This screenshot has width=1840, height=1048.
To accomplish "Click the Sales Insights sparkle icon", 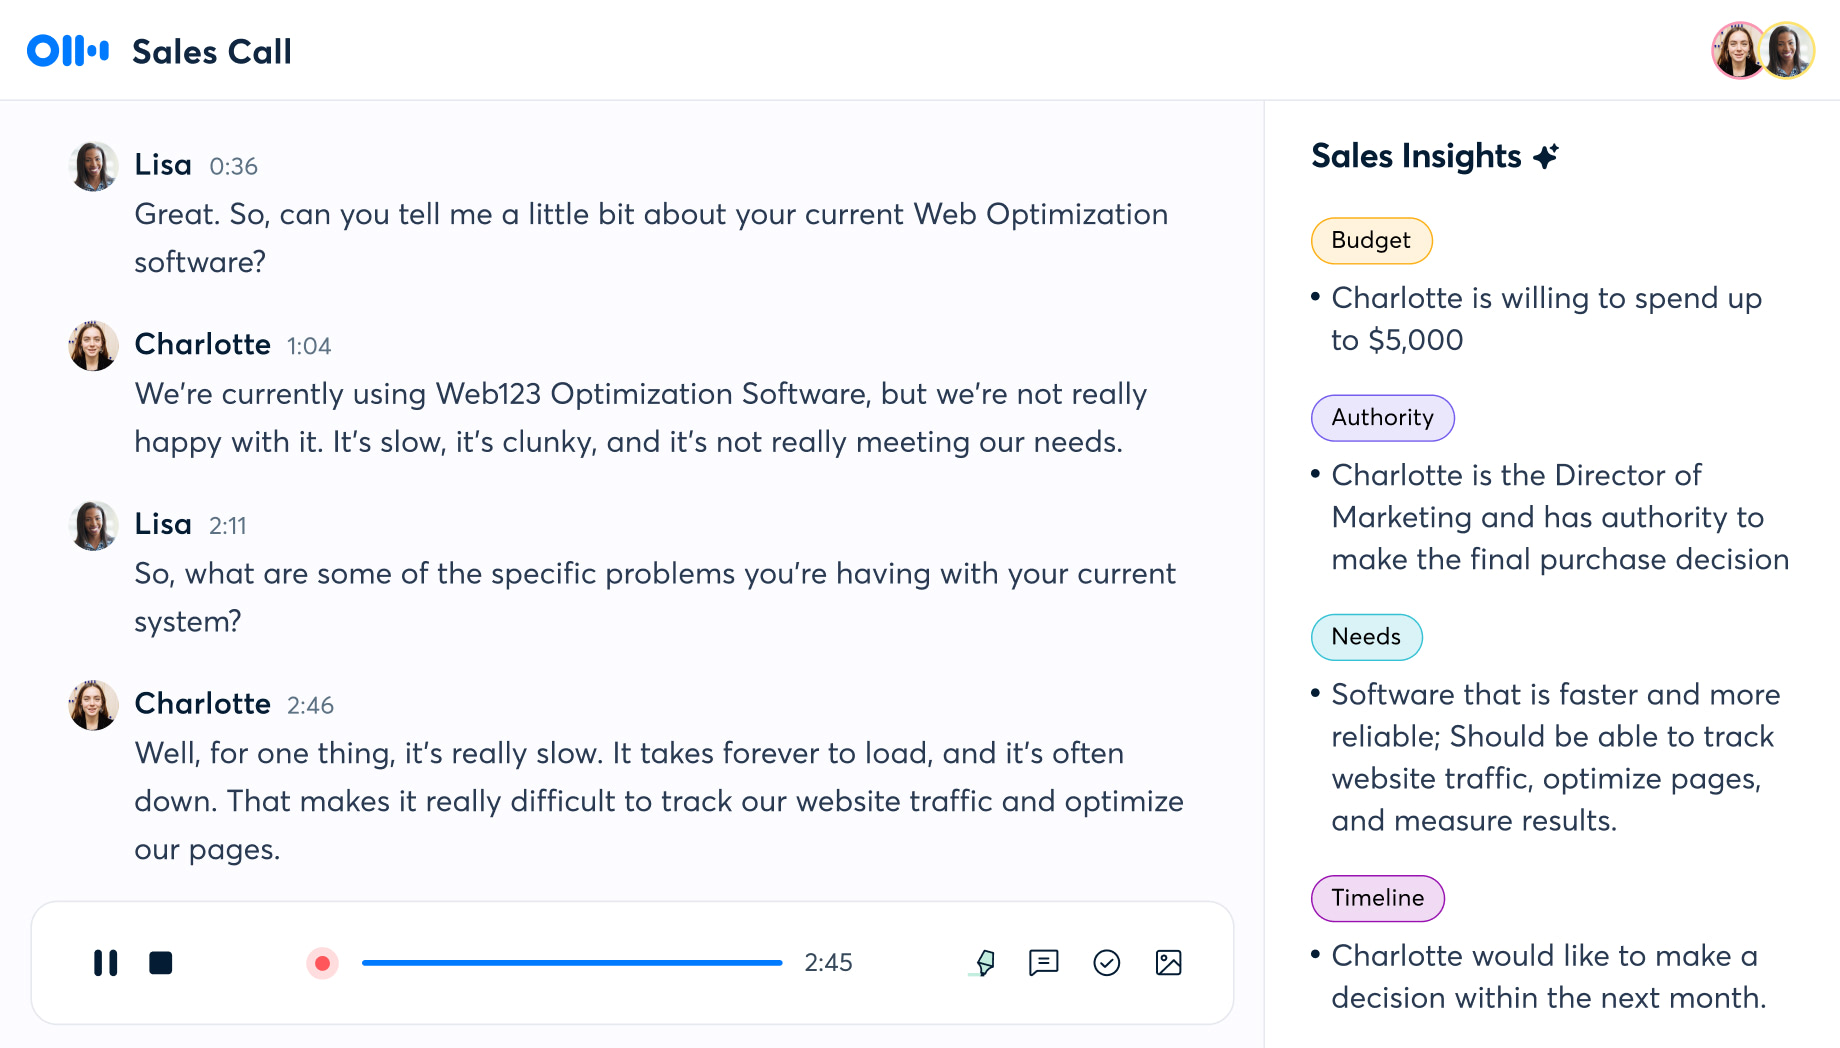I will [x=1546, y=156].
